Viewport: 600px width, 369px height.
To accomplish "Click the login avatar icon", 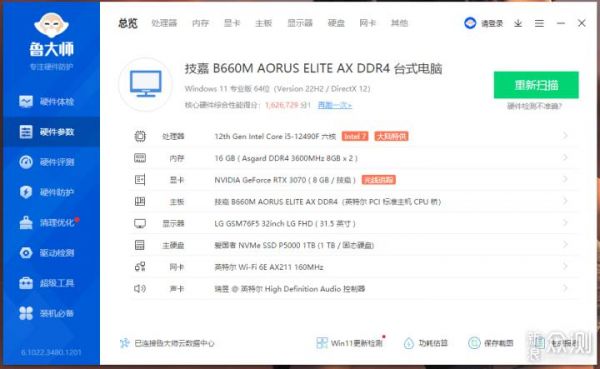I will point(470,23).
